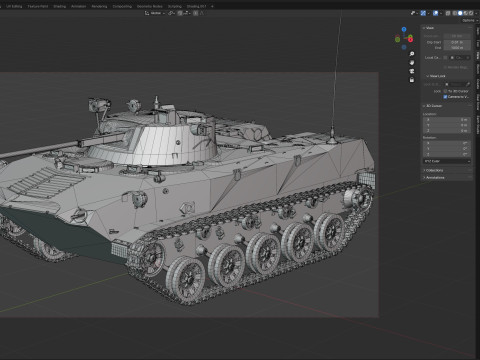
Task: Expand the Collections panel
Action: point(447,170)
